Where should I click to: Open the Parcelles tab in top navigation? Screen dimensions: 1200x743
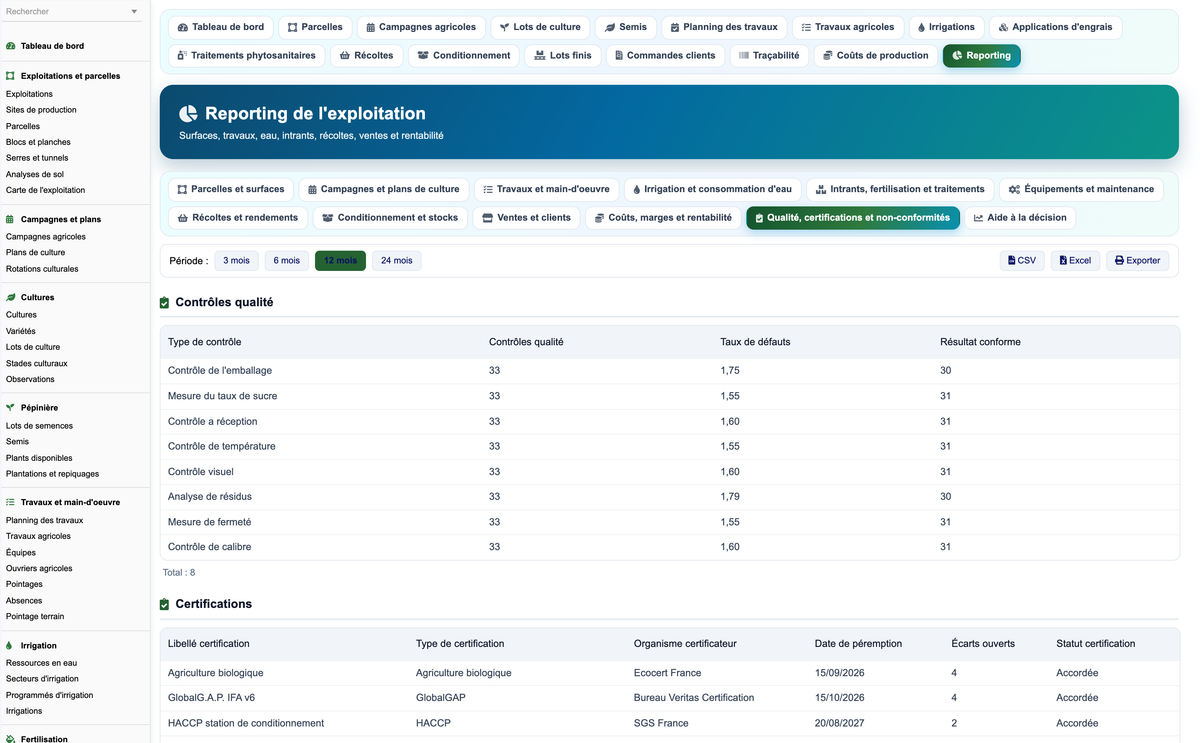pyautogui.click(x=315, y=27)
